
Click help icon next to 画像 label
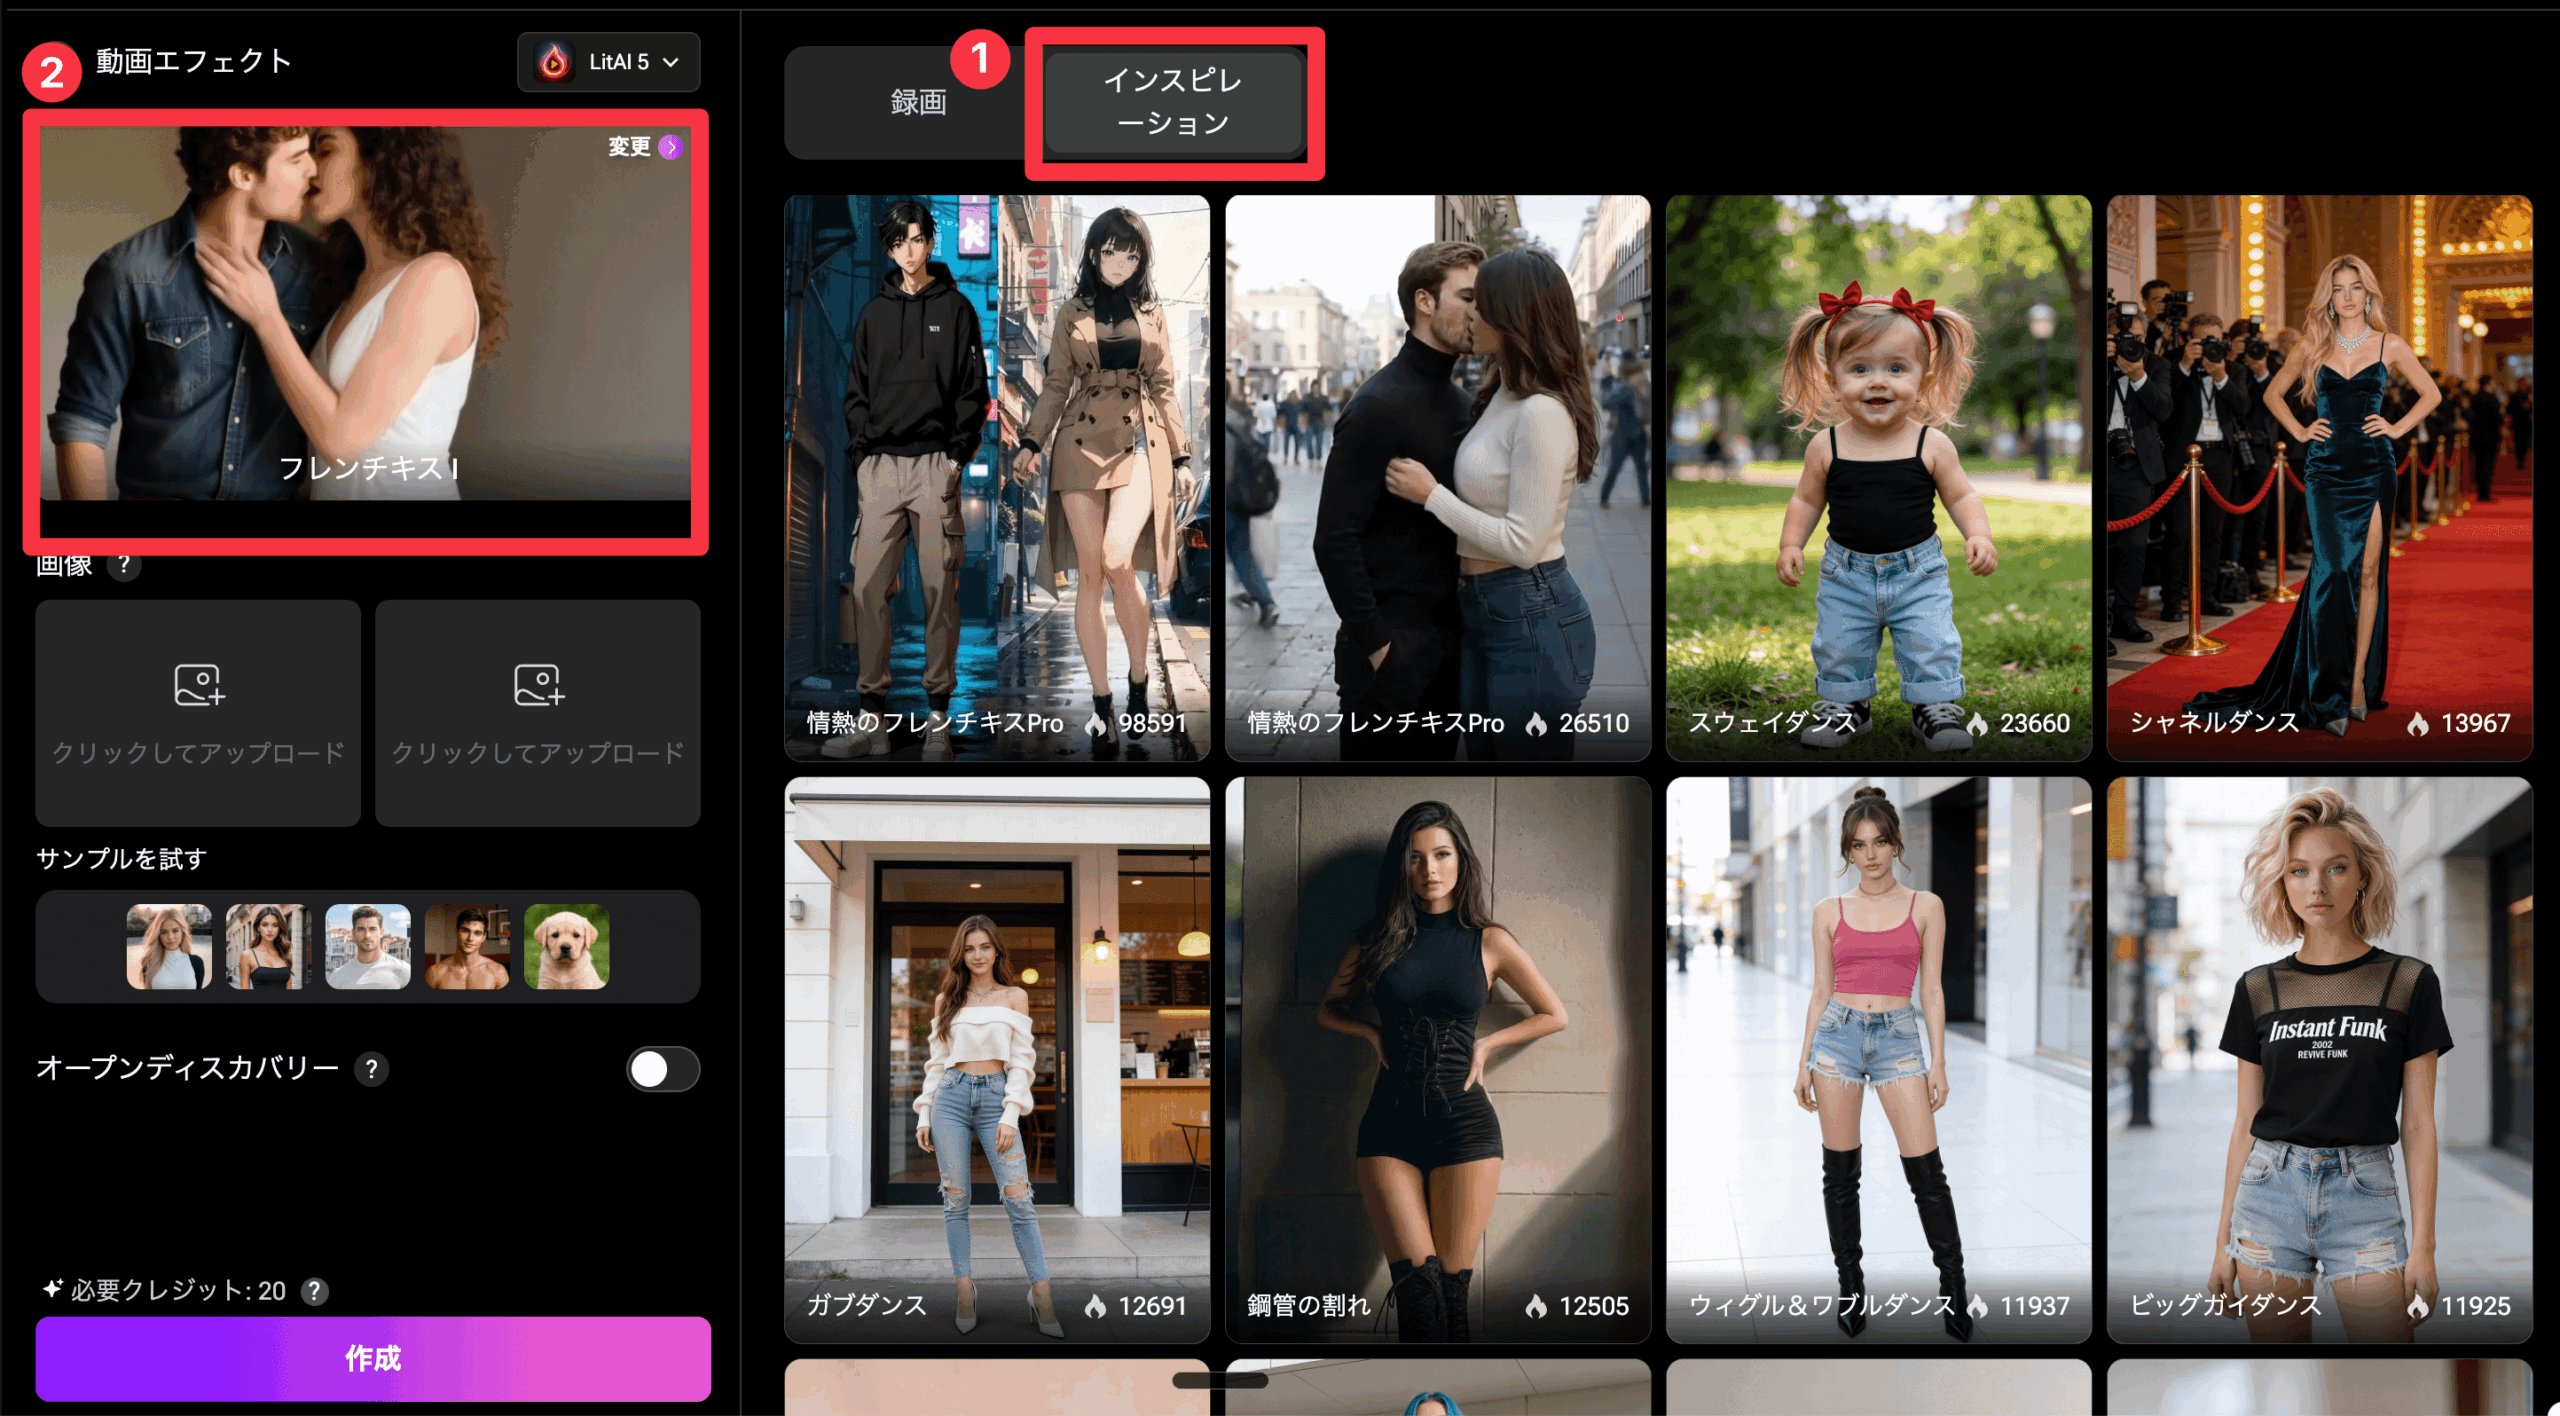123,565
